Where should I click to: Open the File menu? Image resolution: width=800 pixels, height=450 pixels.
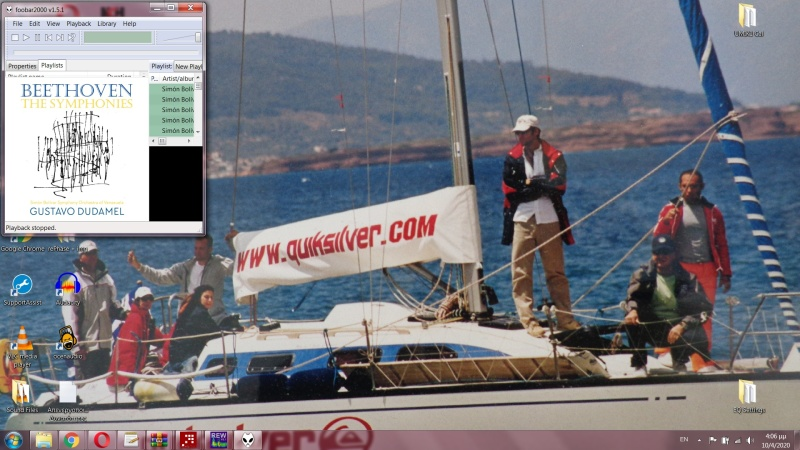17,23
